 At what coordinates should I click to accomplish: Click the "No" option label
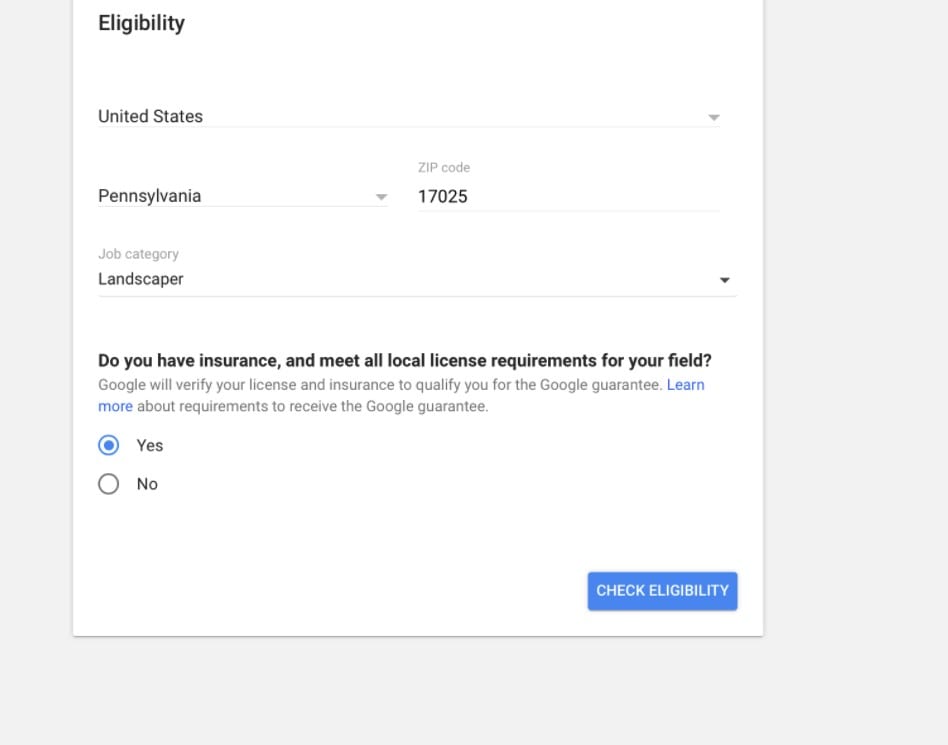click(x=147, y=484)
